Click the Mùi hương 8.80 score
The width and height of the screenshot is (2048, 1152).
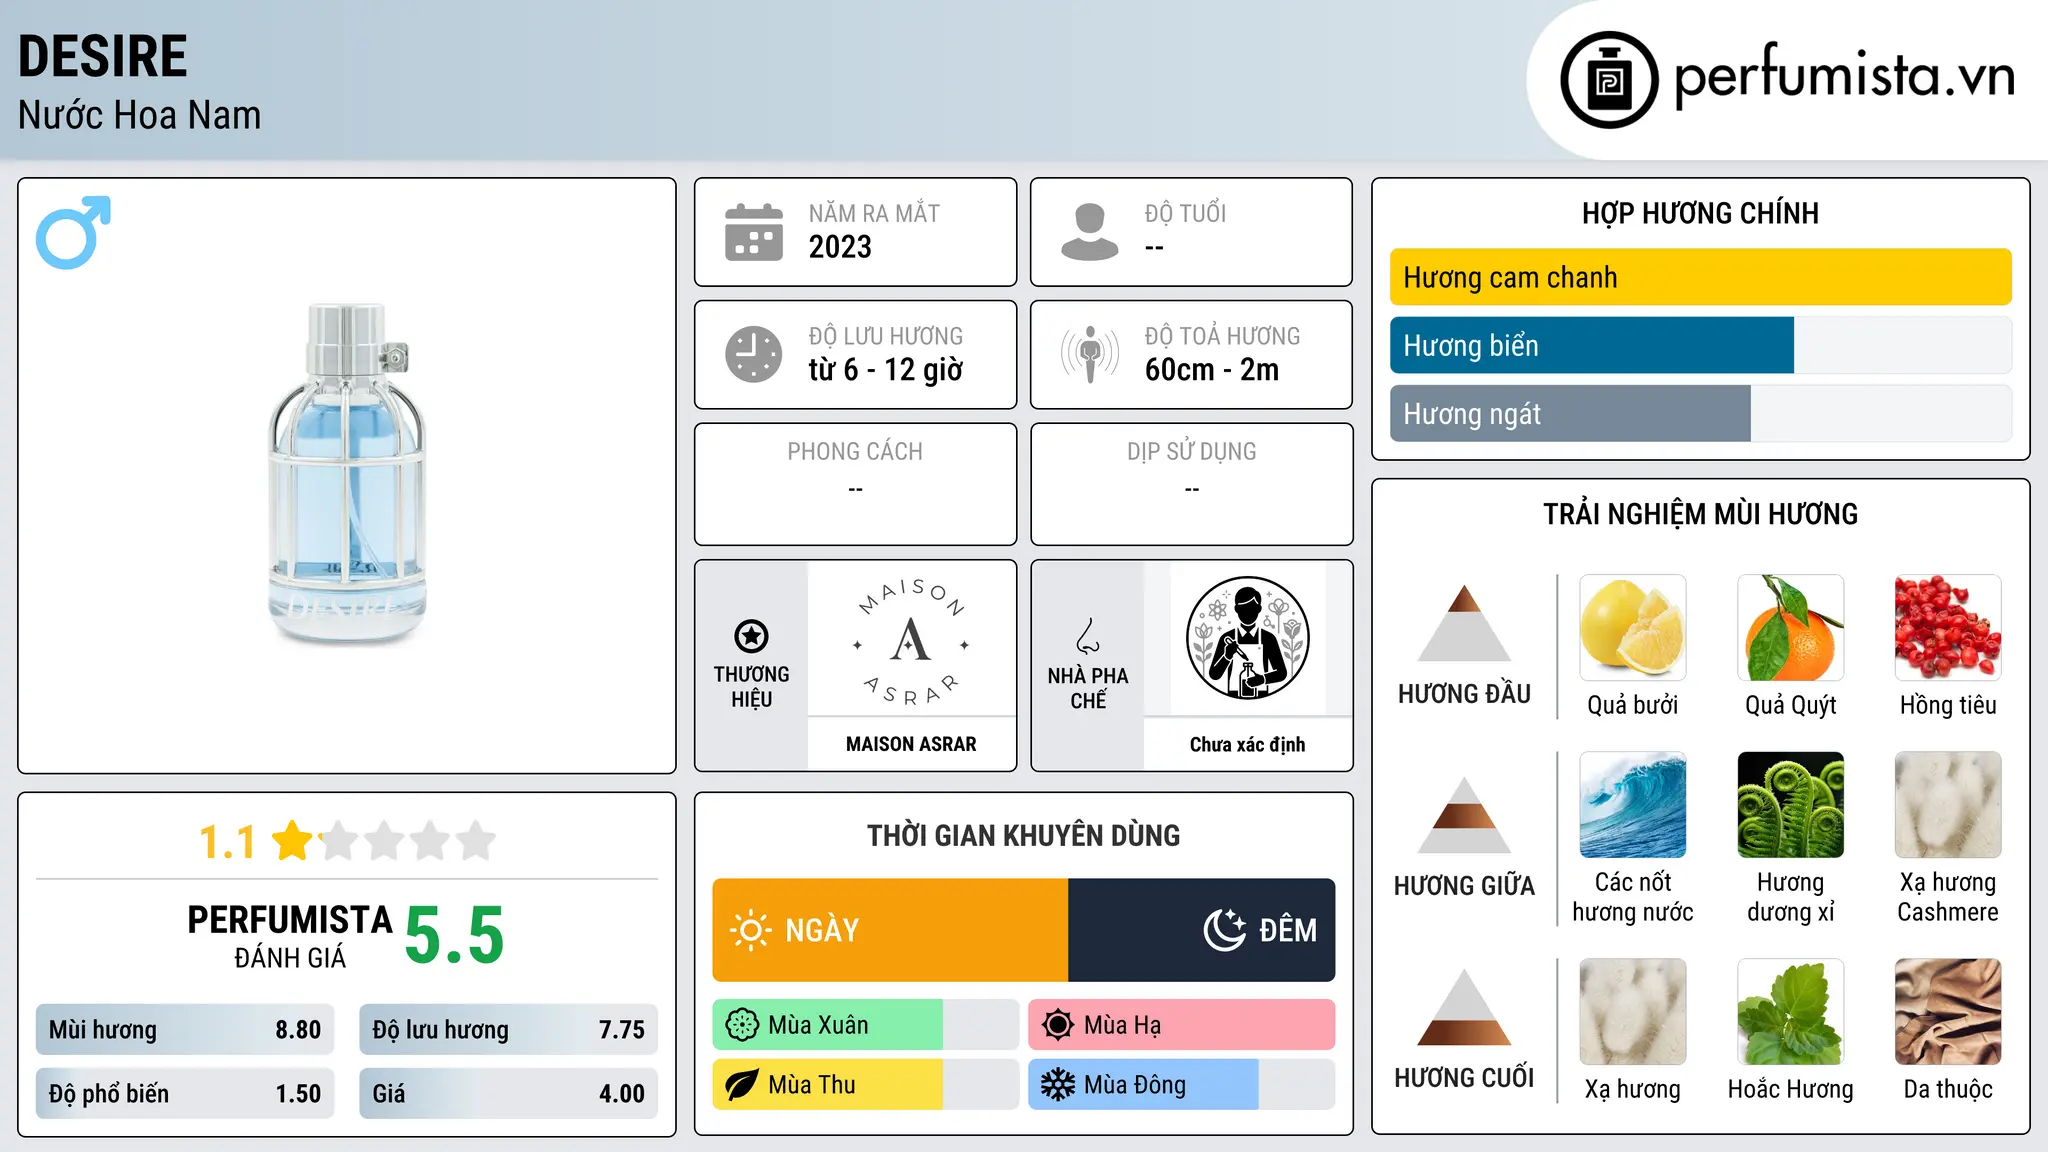pyautogui.click(x=185, y=1030)
